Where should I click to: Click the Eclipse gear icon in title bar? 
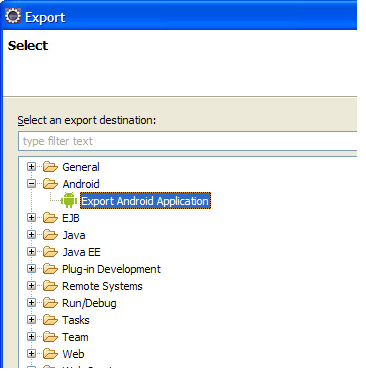pos(13,16)
